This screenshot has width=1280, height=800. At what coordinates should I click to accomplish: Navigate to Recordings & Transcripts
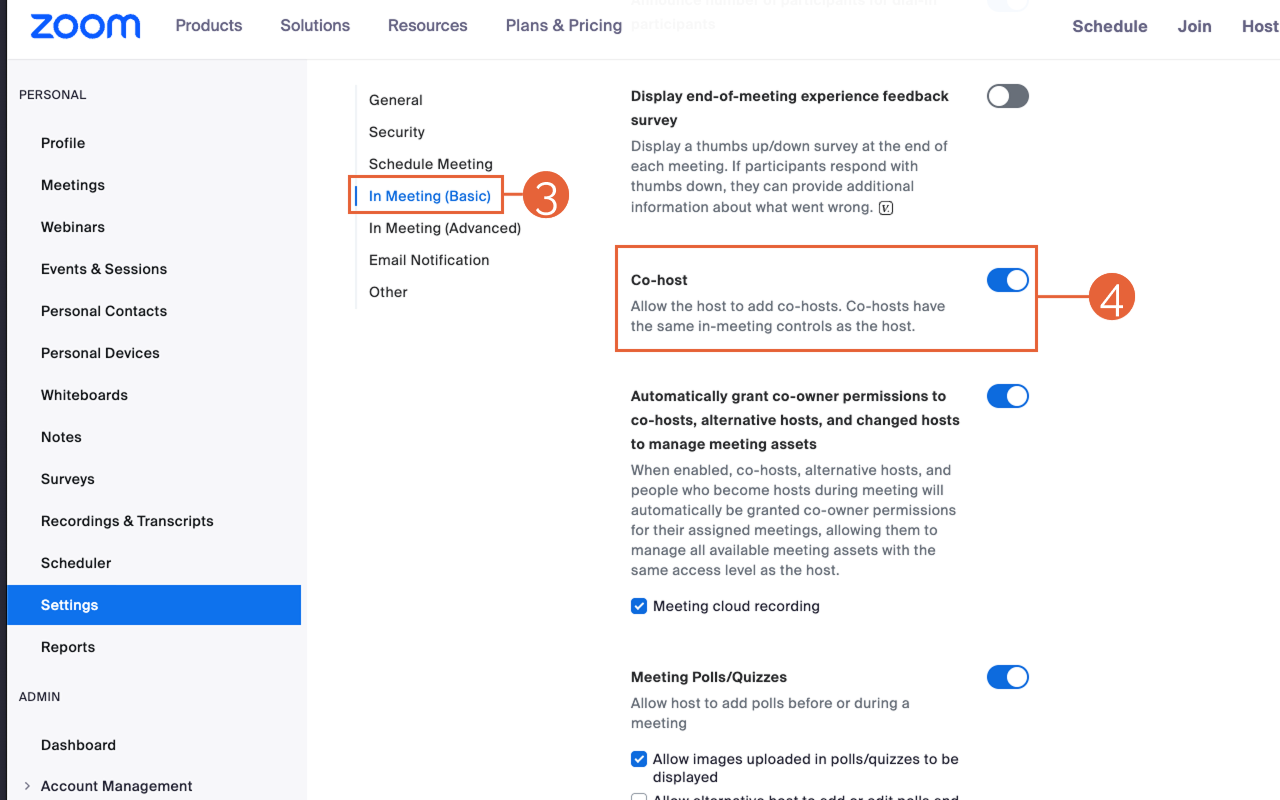(x=127, y=520)
